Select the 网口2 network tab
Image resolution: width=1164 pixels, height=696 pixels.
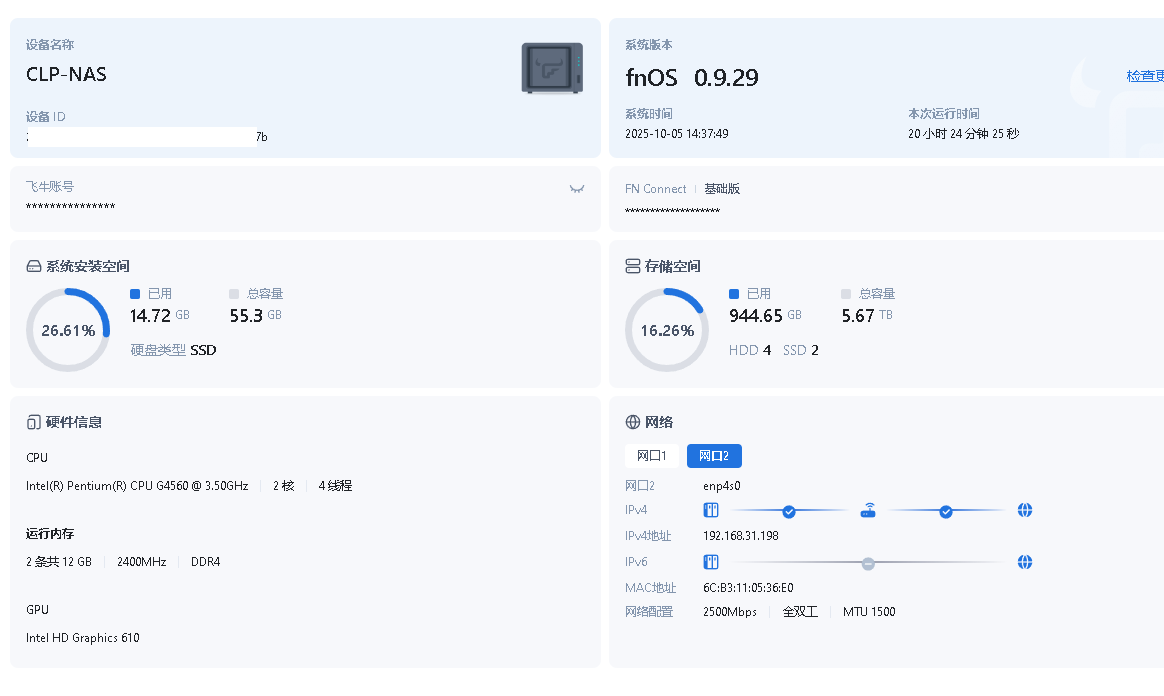pos(714,456)
